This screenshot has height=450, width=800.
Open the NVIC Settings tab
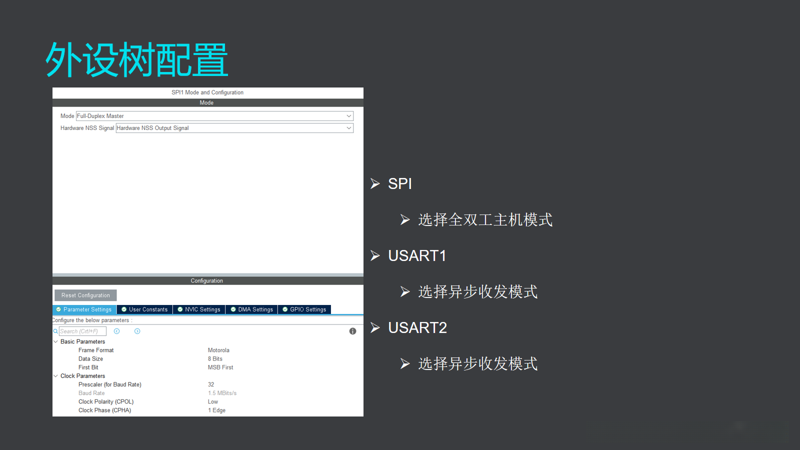pyautogui.click(x=199, y=310)
